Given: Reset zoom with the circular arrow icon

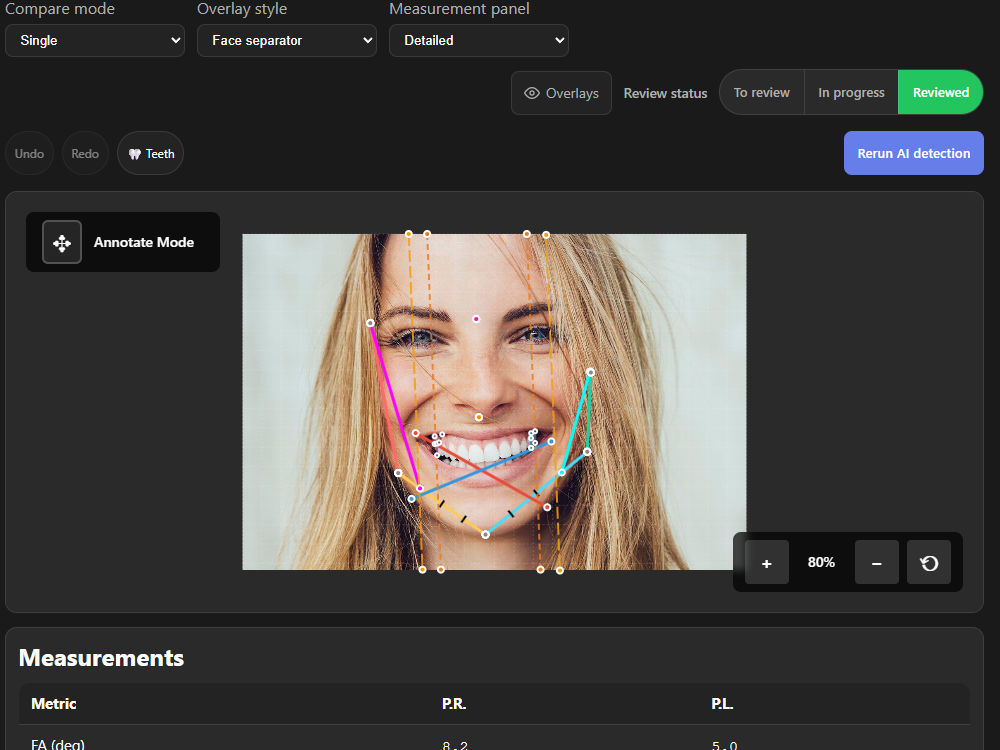Looking at the screenshot, I should click(929, 562).
